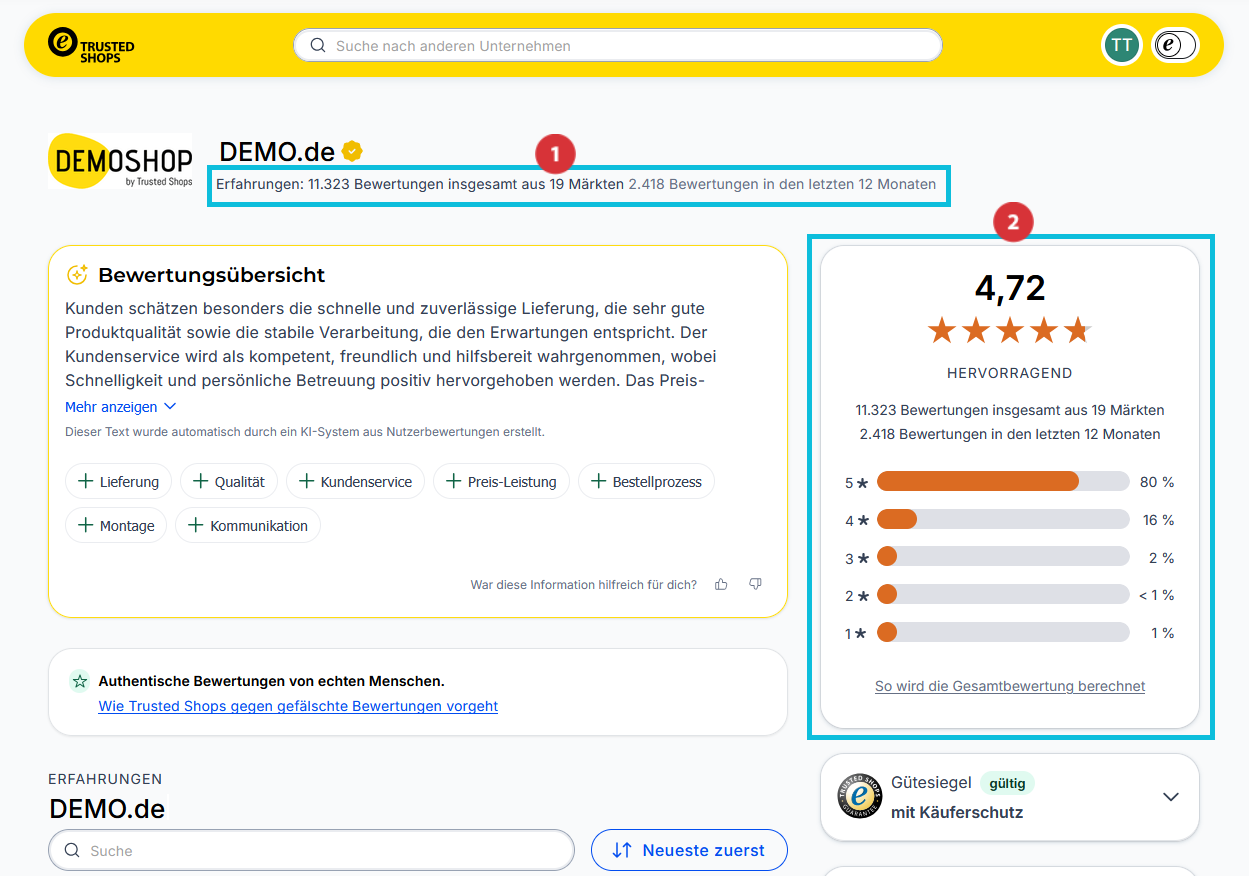Select the Preis-Leistung topic chip

click(x=502, y=481)
